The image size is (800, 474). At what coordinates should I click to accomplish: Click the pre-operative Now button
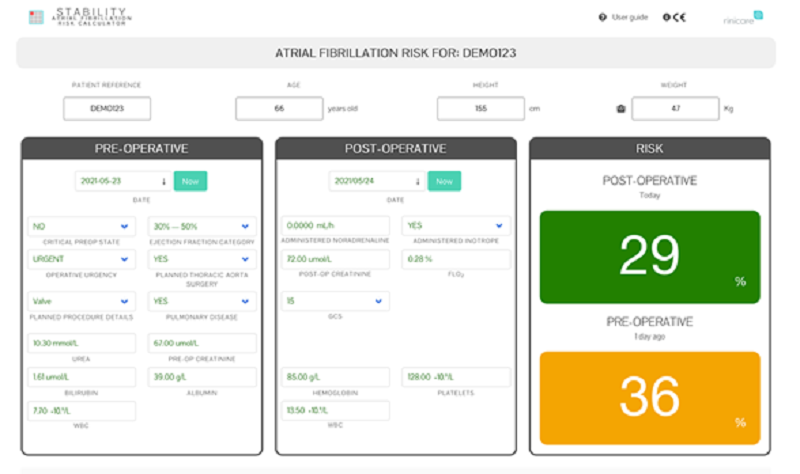pos(190,181)
